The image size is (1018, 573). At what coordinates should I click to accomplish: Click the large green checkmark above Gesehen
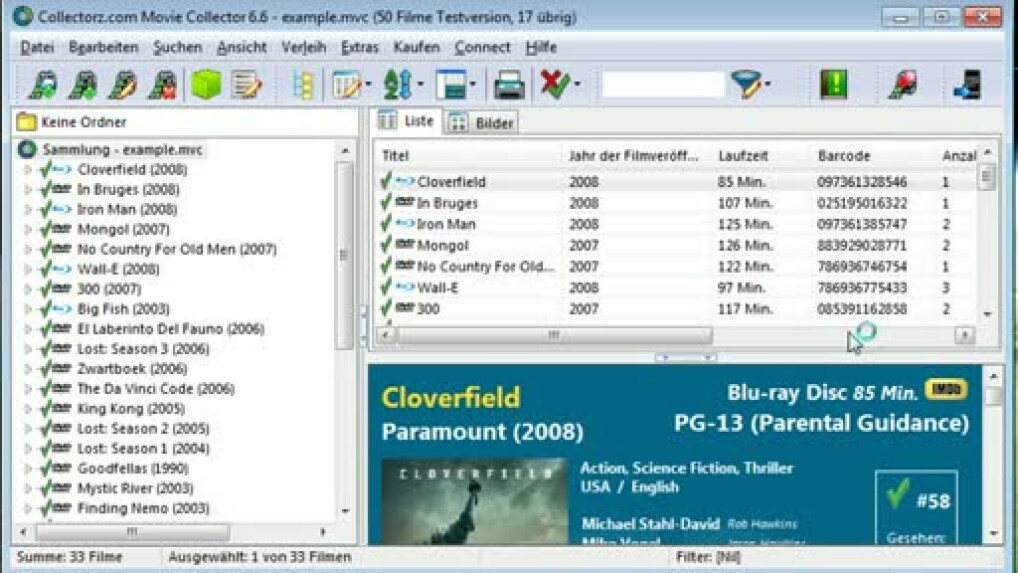898,493
